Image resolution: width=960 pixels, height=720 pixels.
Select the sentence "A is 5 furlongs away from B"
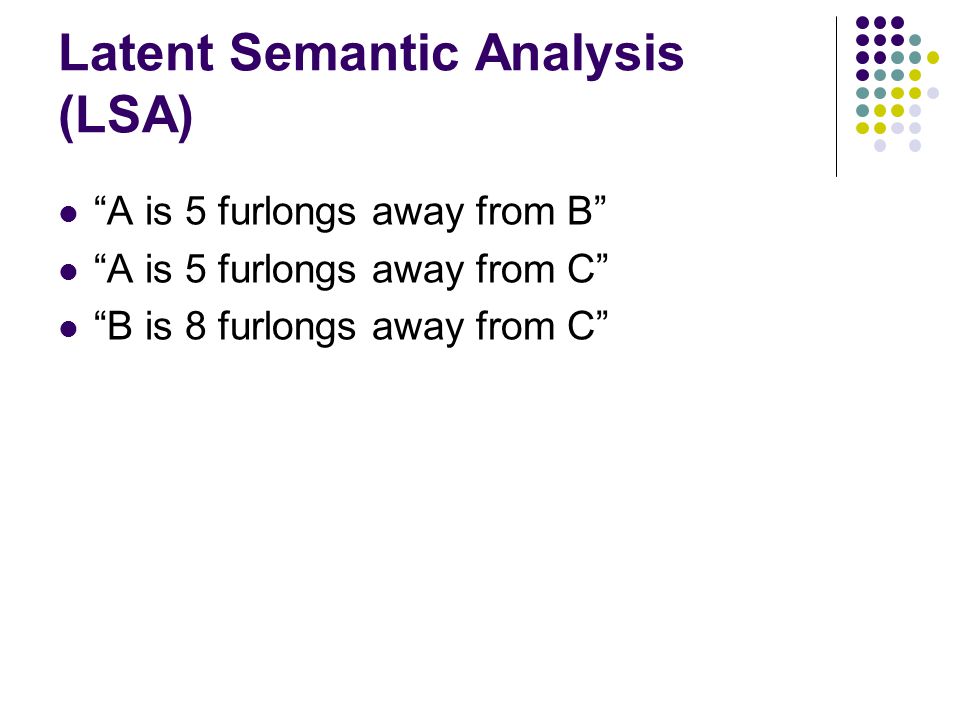click(350, 212)
